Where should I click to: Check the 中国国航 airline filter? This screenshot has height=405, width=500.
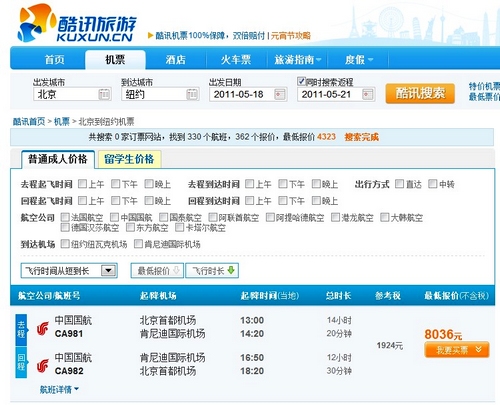[114, 217]
